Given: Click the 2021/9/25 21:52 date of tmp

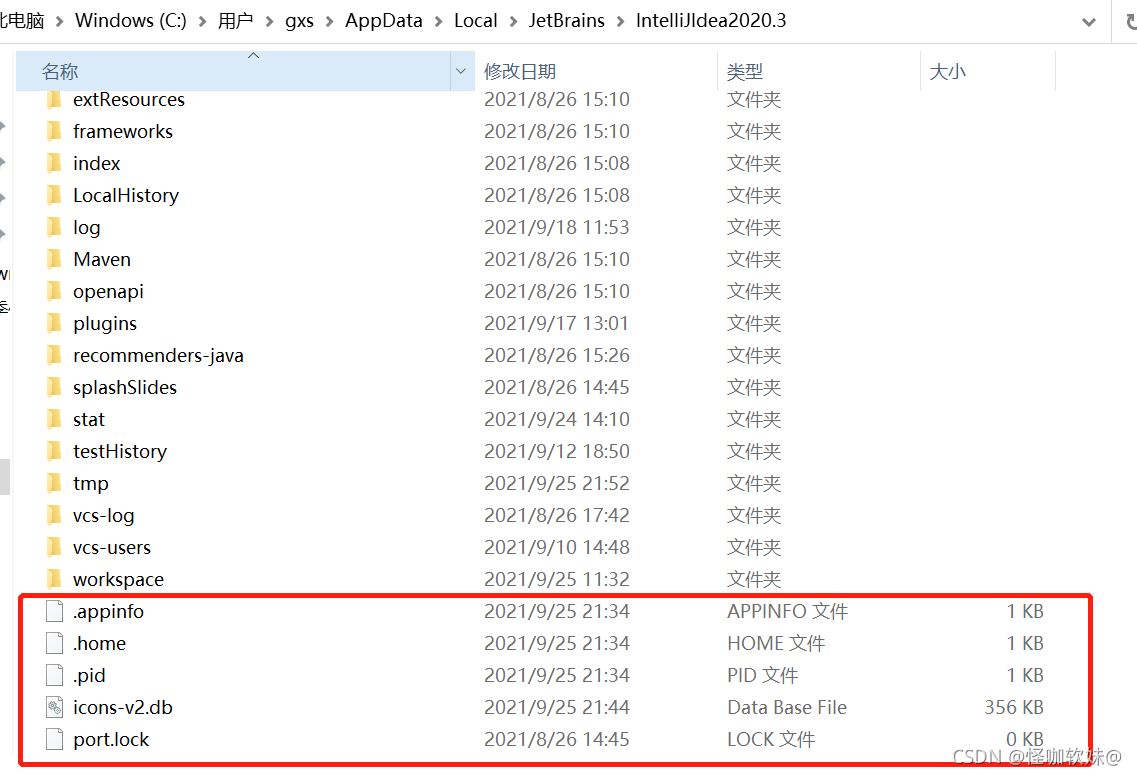Looking at the screenshot, I should [x=557, y=483].
